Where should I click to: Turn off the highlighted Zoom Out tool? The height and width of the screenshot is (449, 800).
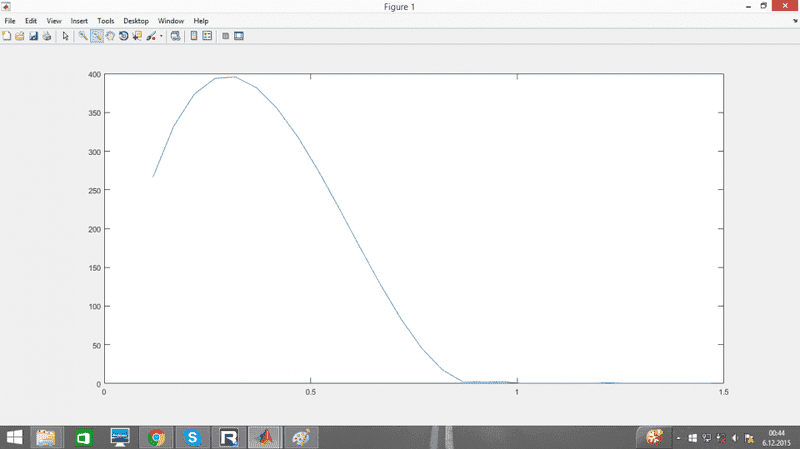(97, 36)
